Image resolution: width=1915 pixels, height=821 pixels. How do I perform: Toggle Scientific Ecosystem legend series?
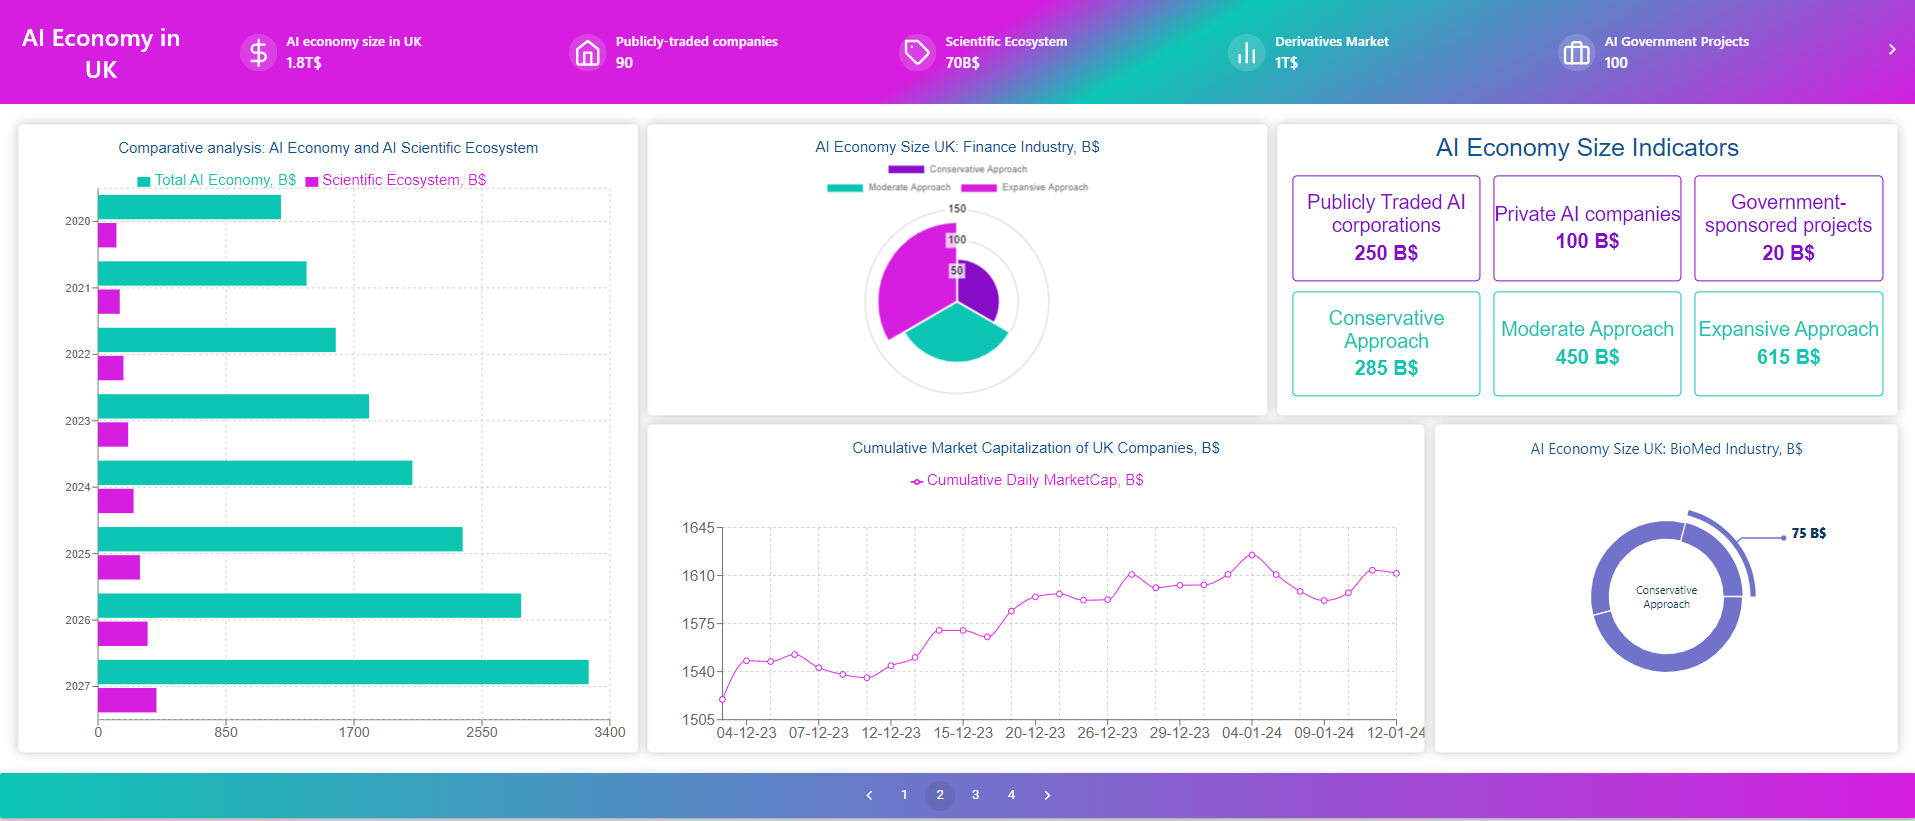396,180
